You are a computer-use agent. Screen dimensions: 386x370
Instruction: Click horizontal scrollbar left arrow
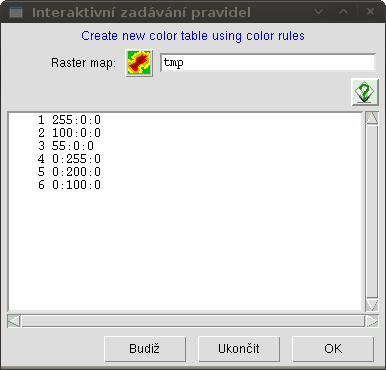[x=14, y=321]
